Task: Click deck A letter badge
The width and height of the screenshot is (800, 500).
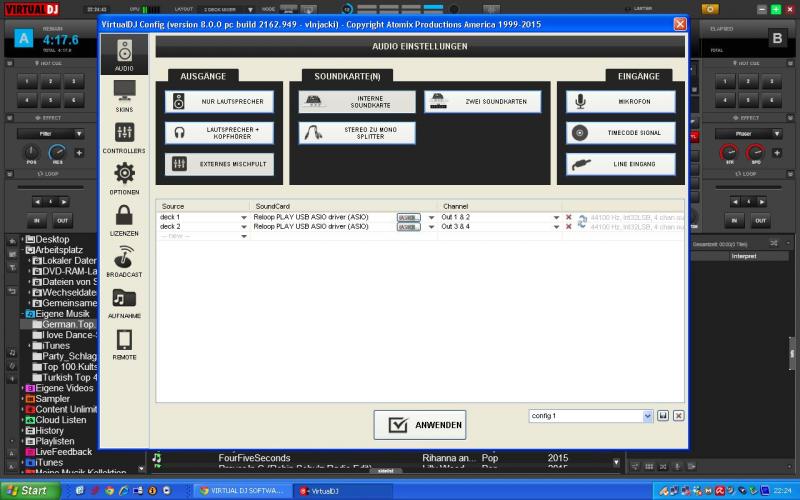Action: (x=23, y=38)
